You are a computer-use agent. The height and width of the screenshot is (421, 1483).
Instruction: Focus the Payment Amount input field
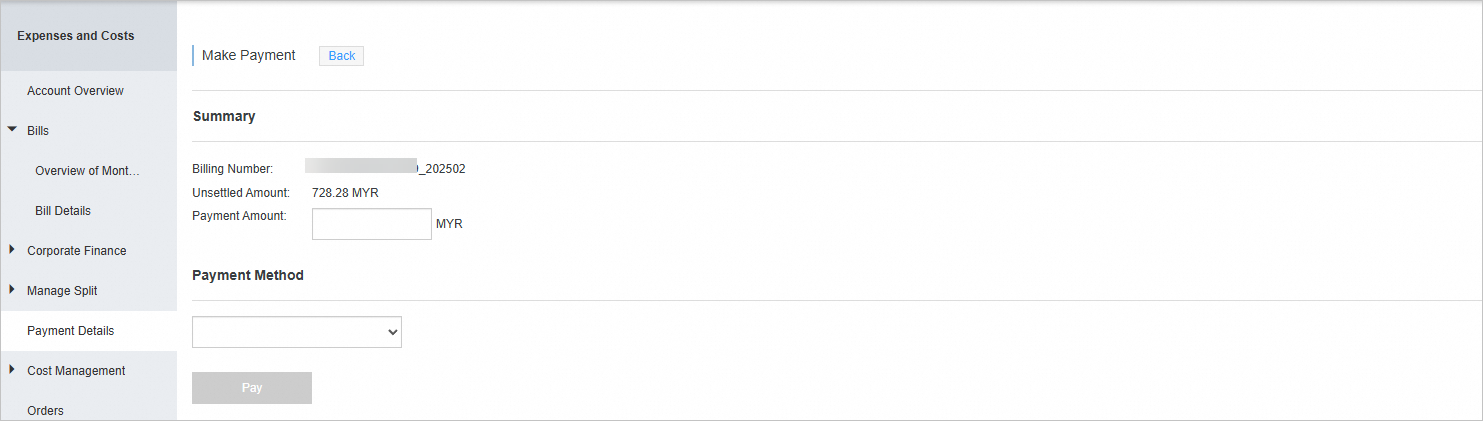pyautogui.click(x=372, y=224)
